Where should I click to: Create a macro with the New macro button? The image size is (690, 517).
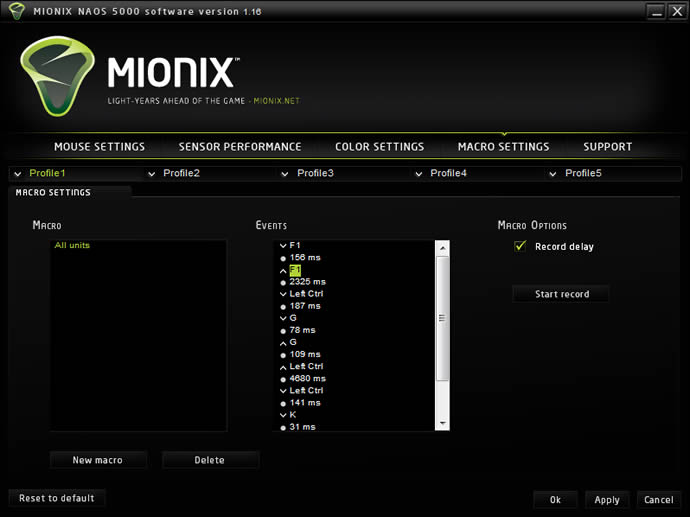(x=98, y=460)
